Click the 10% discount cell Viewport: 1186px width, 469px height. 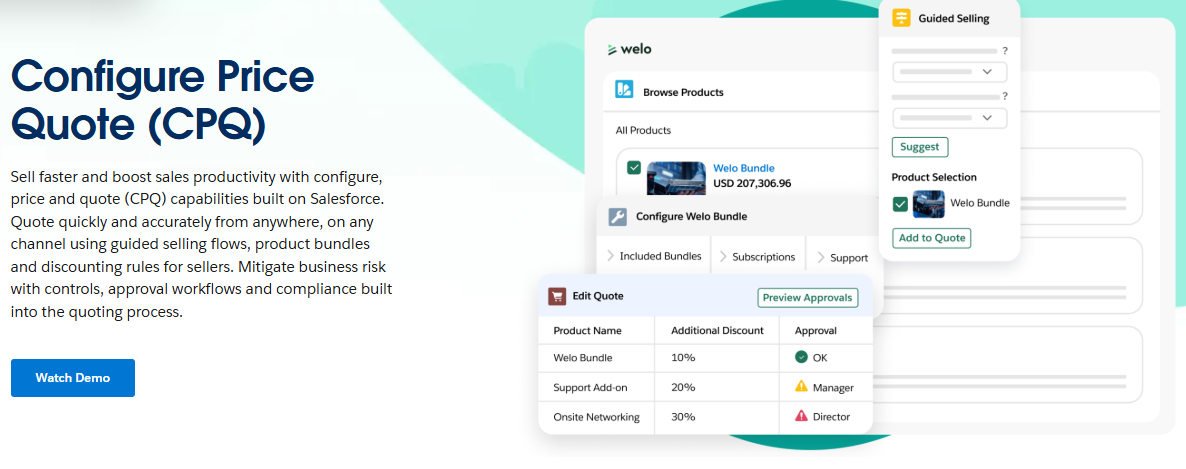tap(683, 358)
